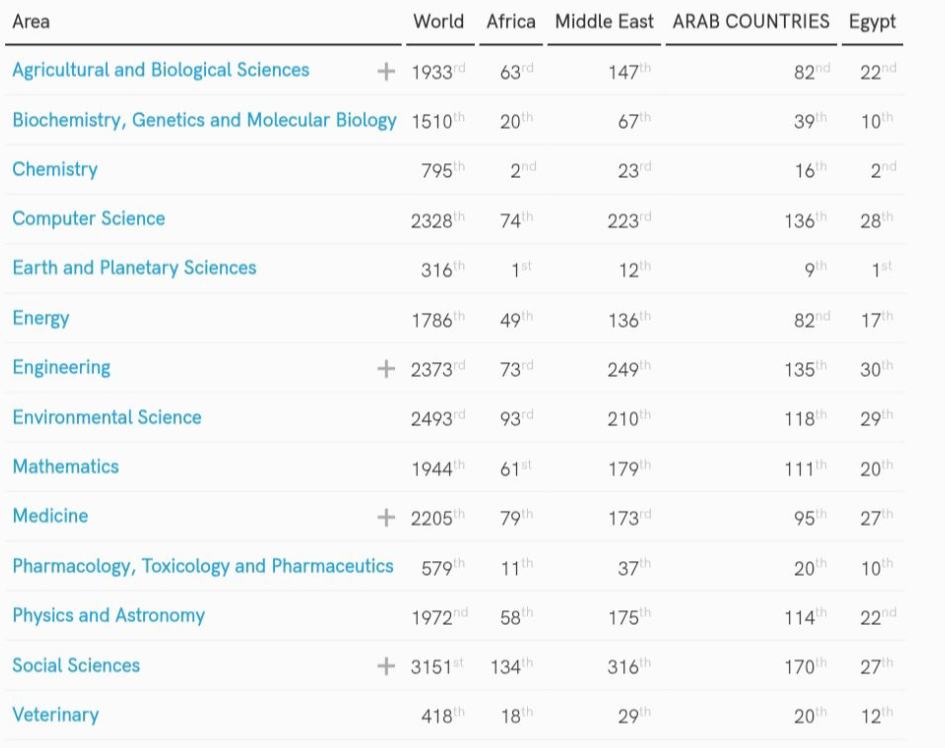Click the Chemistry area link

55,169
